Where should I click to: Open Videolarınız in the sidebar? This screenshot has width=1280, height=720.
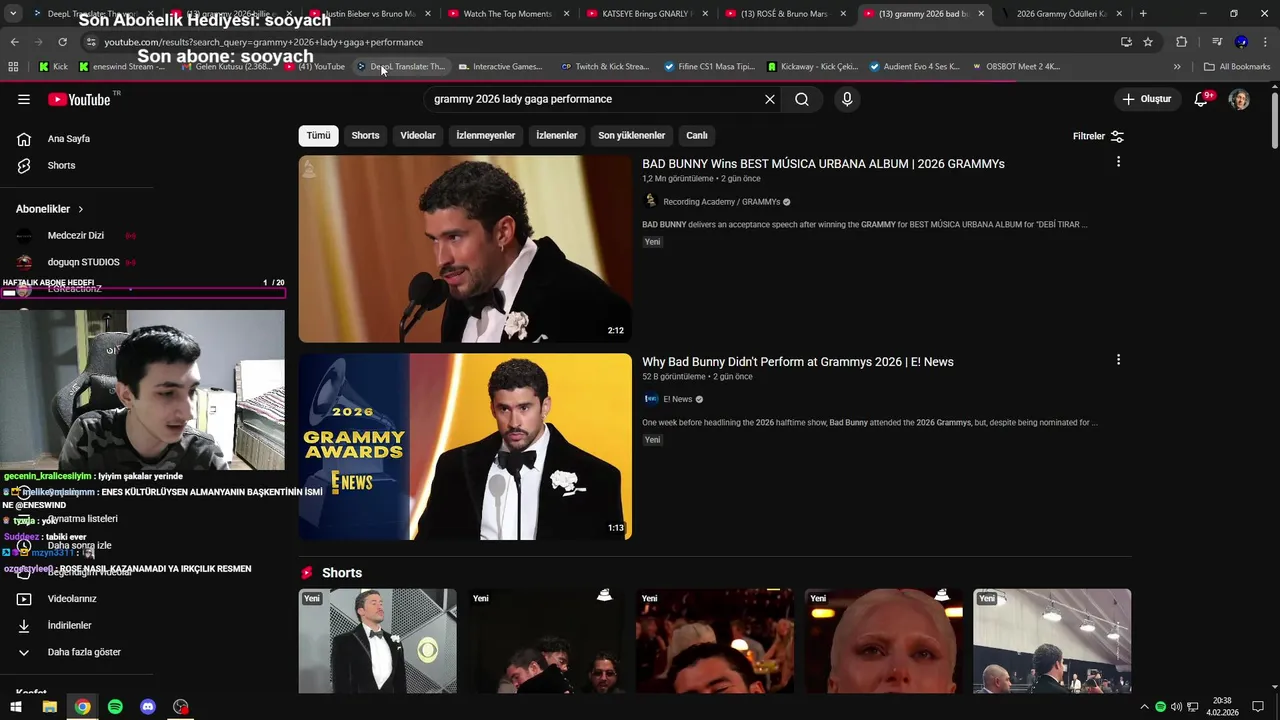pos(72,599)
